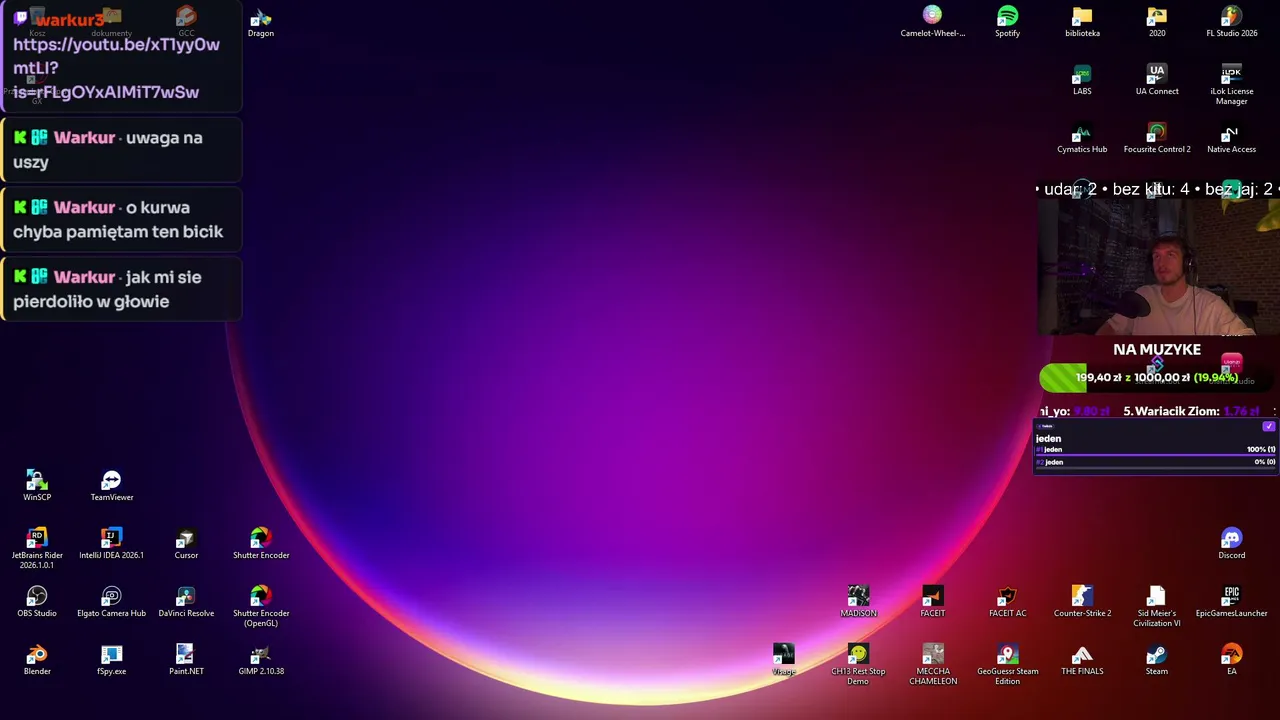The width and height of the screenshot is (1280, 720).
Task: Open the biblioteka folder
Action: (1082, 22)
